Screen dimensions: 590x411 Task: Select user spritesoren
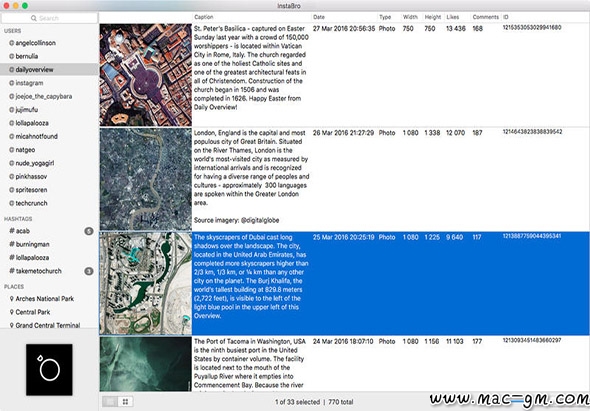point(31,190)
